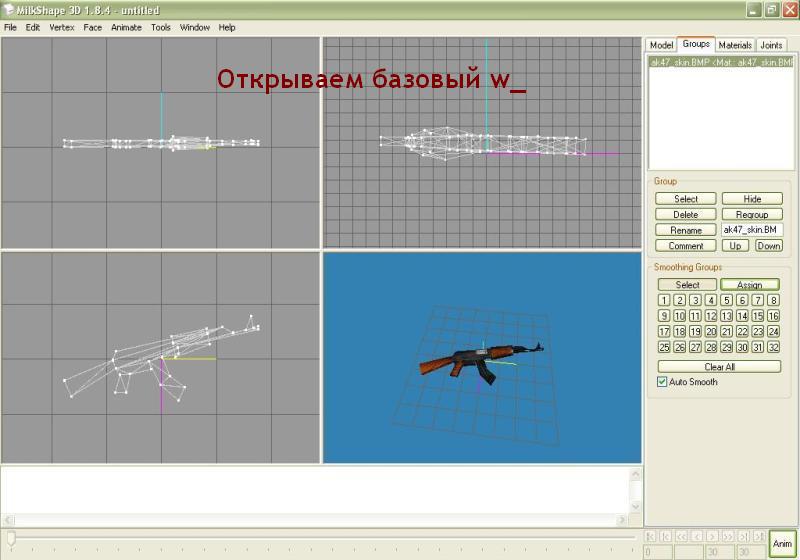The width and height of the screenshot is (800, 560).
Task: Toggle the Auto Smooth checkbox
Action: point(662,382)
